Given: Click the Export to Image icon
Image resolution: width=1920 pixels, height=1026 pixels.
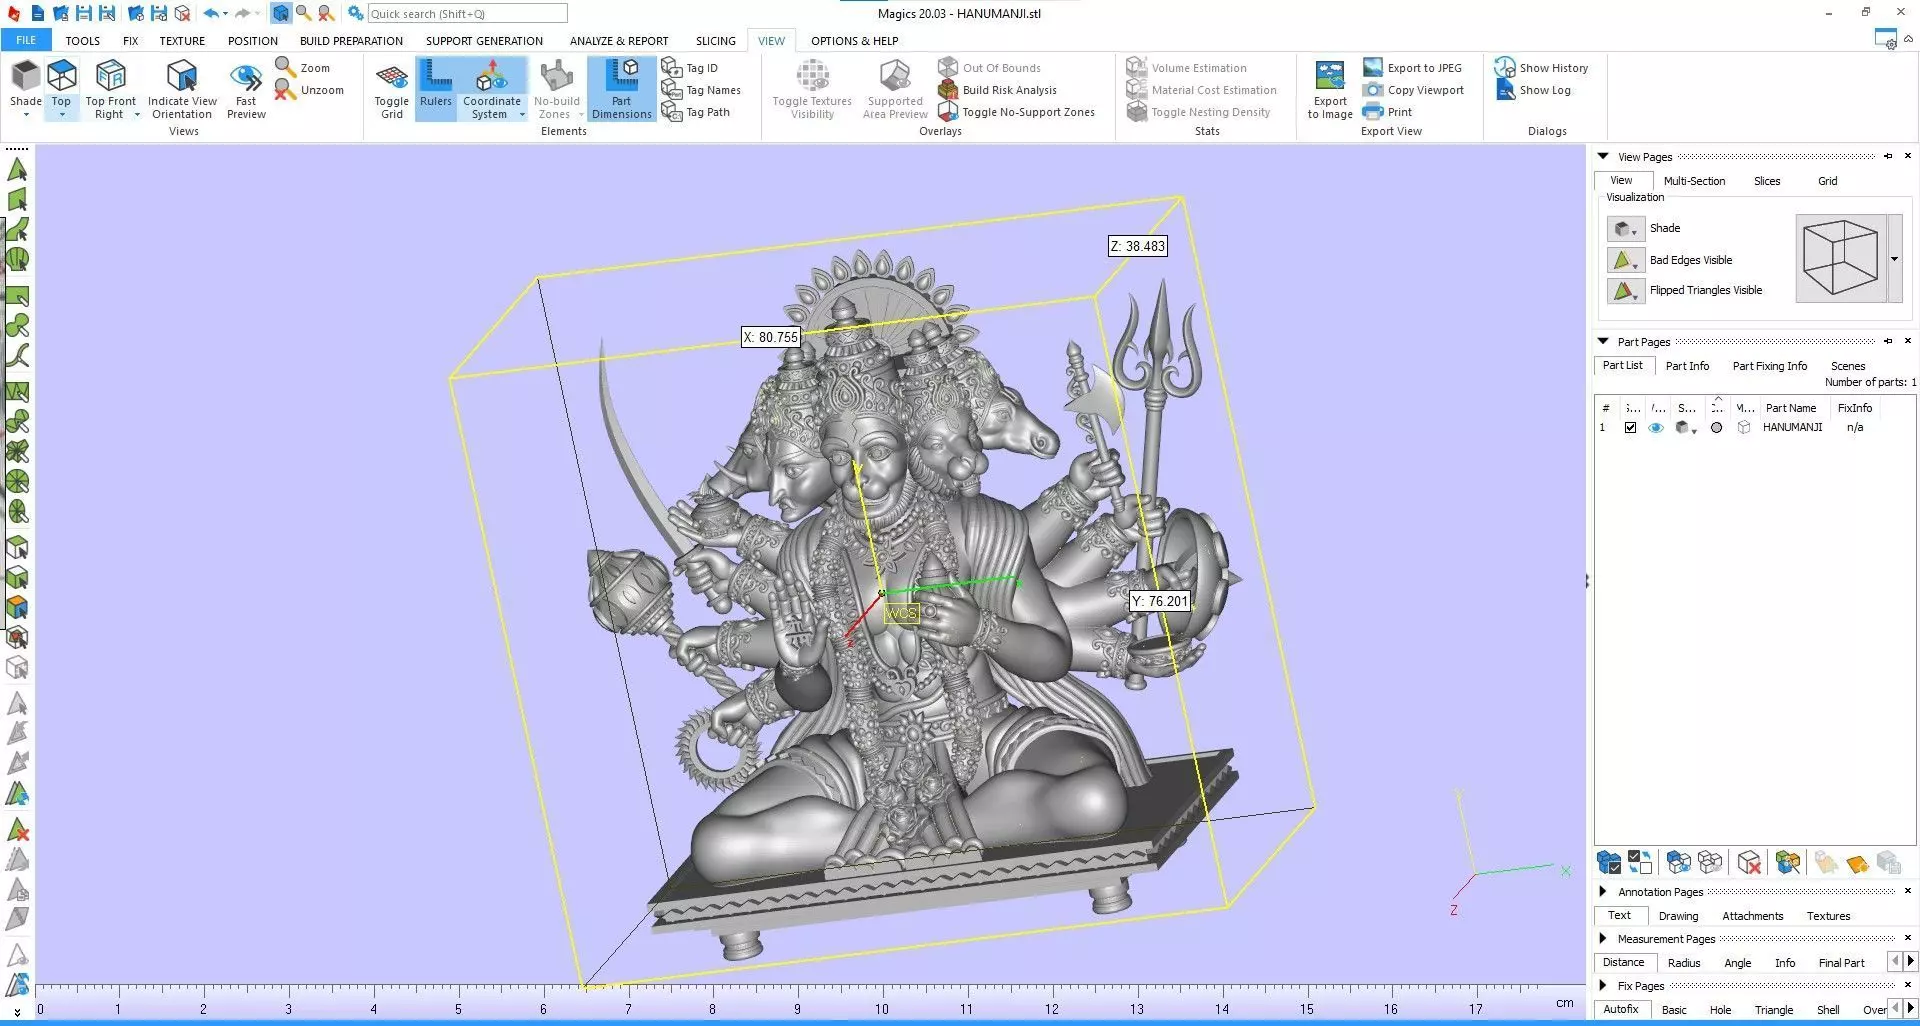Looking at the screenshot, I should click(x=1330, y=76).
